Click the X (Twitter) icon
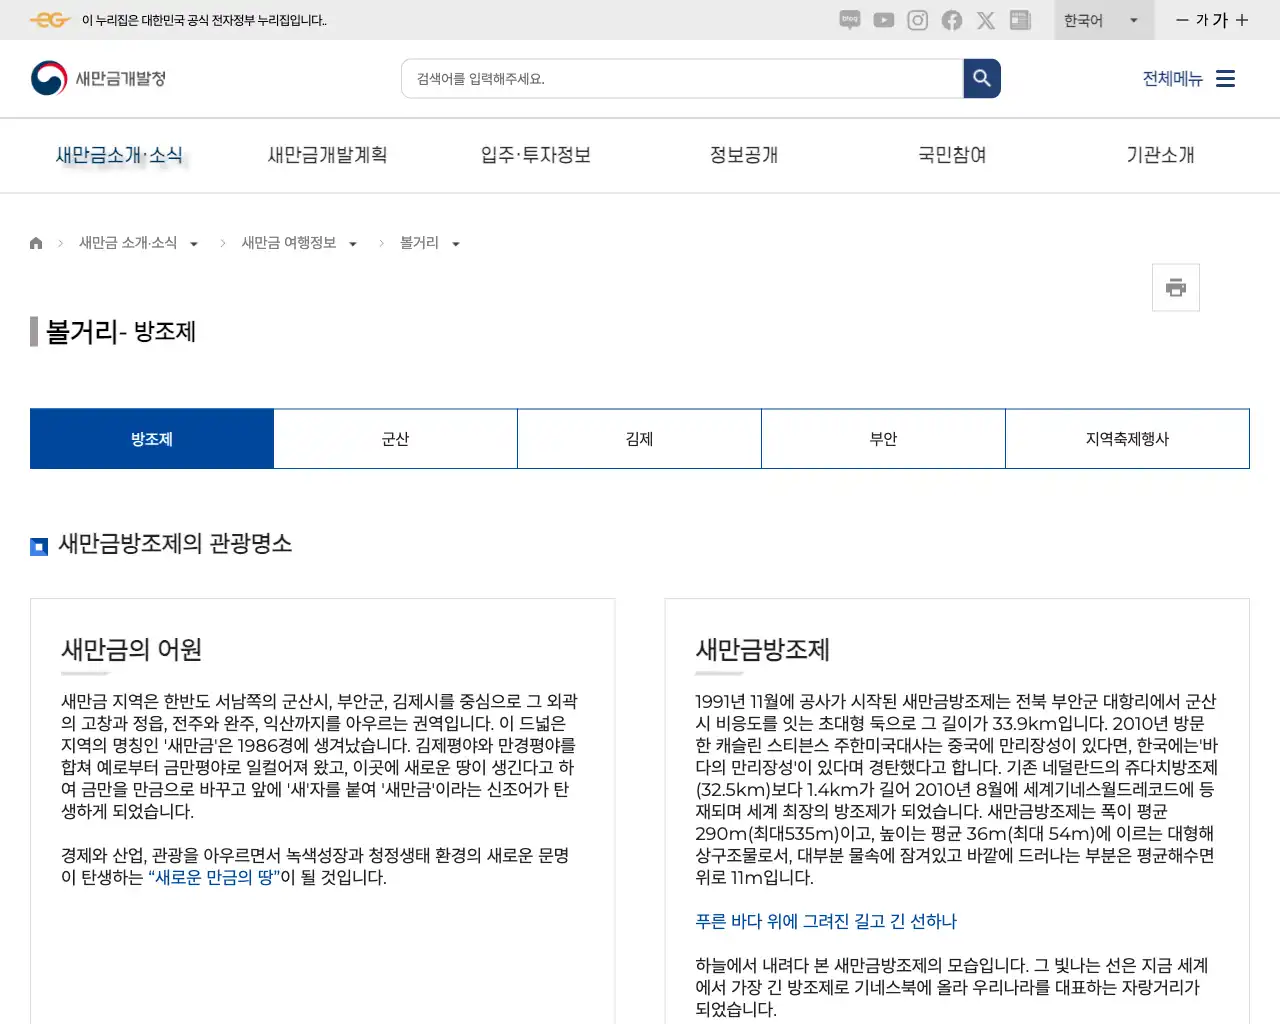Image resolution: width=1280 pixels, height=1024 pixels. click(x=986, y=20)
